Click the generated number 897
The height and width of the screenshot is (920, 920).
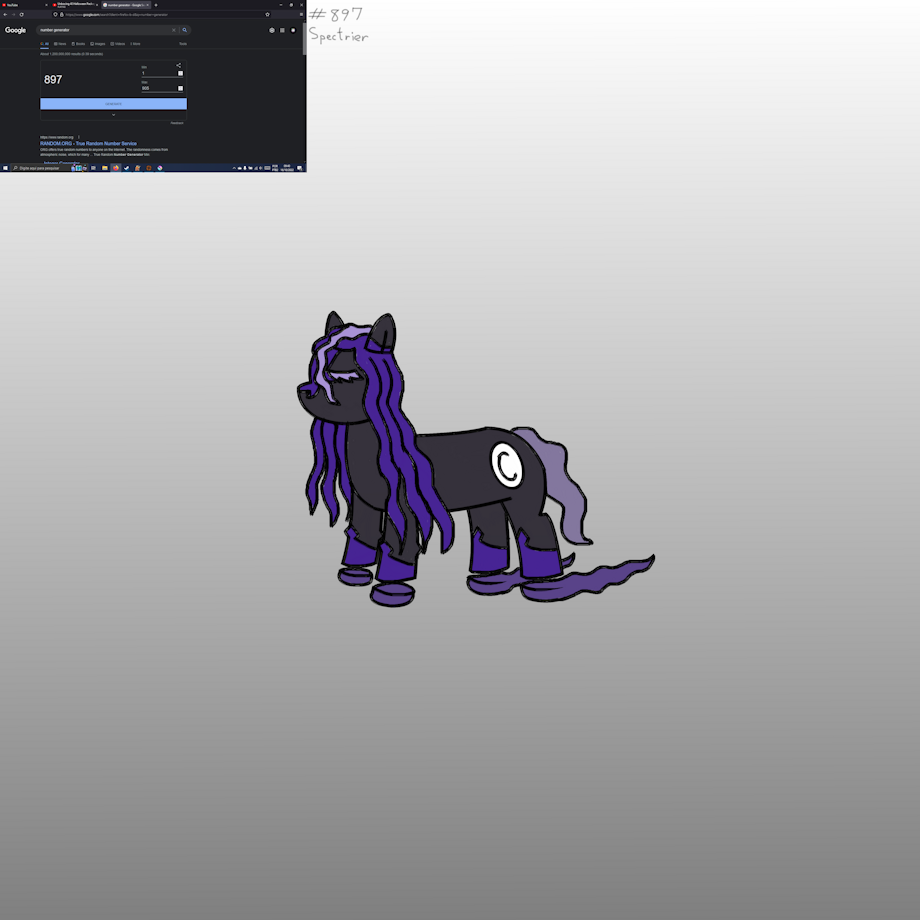tap(53, 80)
